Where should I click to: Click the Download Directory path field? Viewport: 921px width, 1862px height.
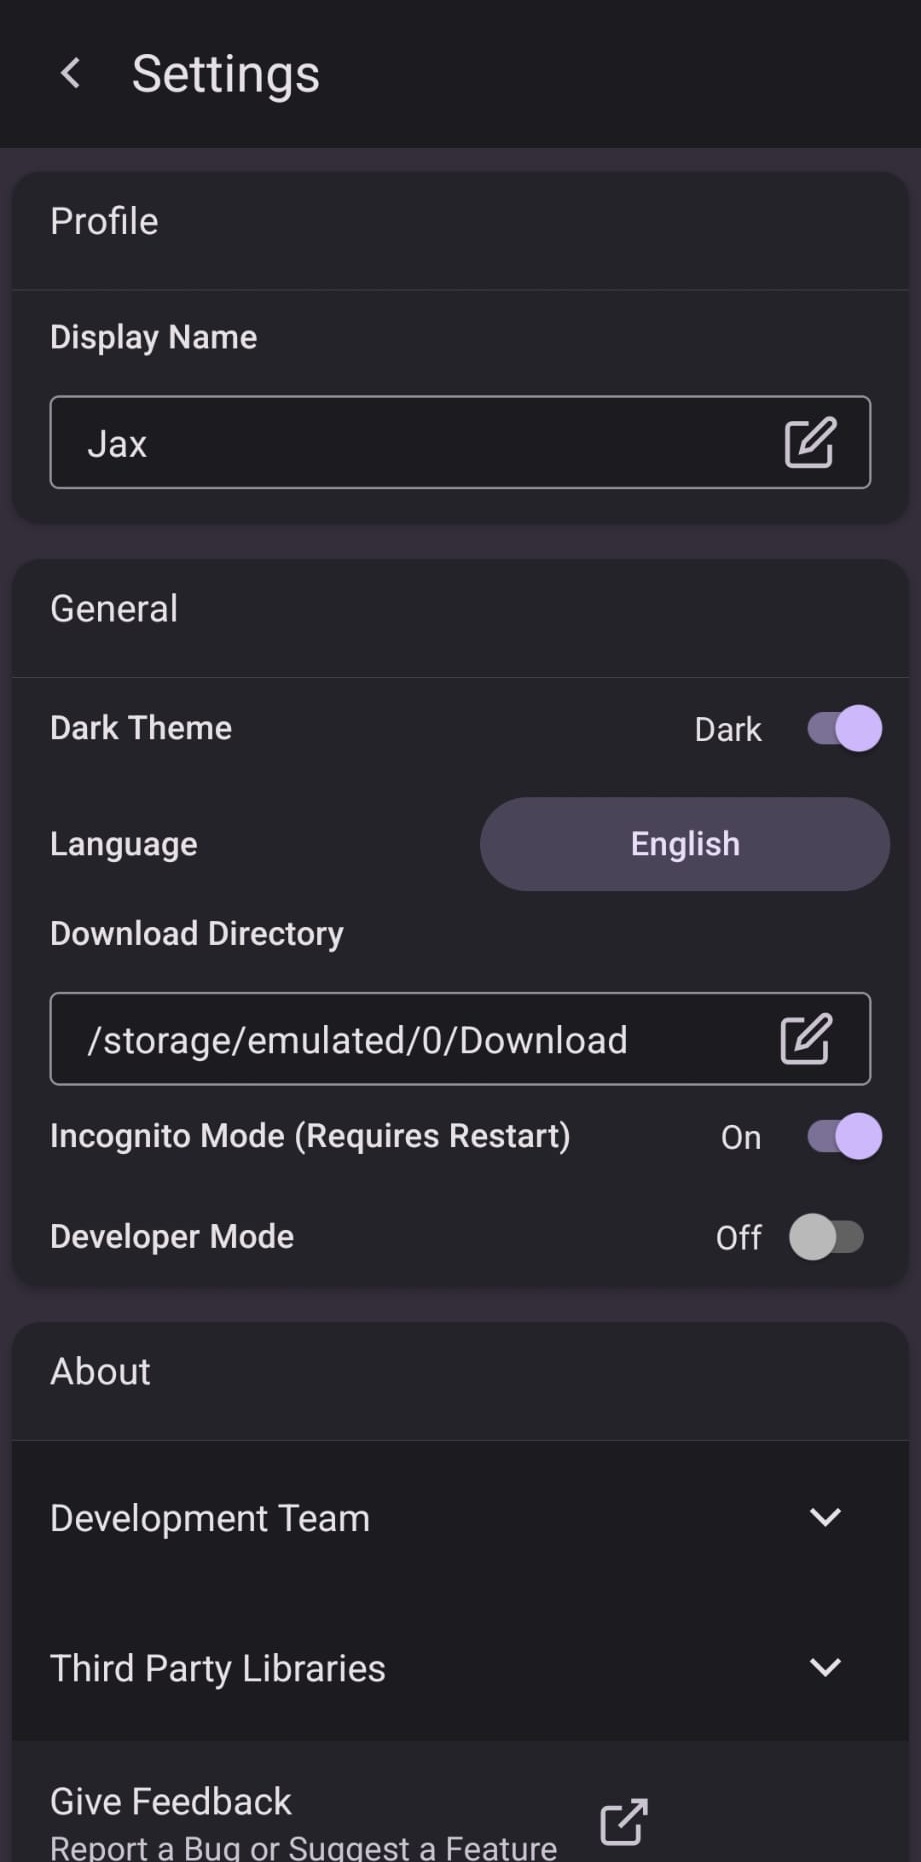(400, 1040)
